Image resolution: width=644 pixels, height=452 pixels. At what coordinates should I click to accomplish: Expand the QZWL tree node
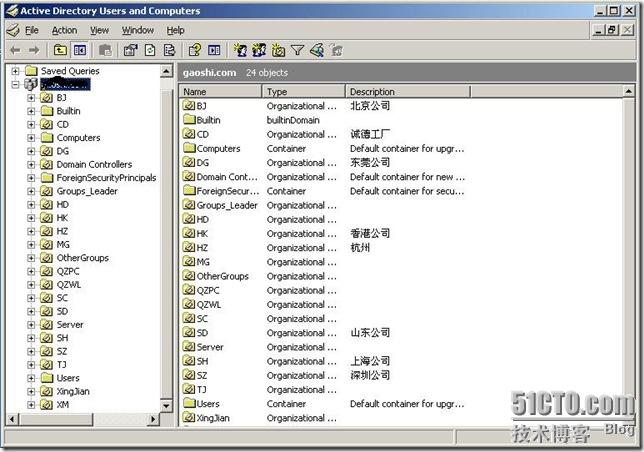pos(31,285)
